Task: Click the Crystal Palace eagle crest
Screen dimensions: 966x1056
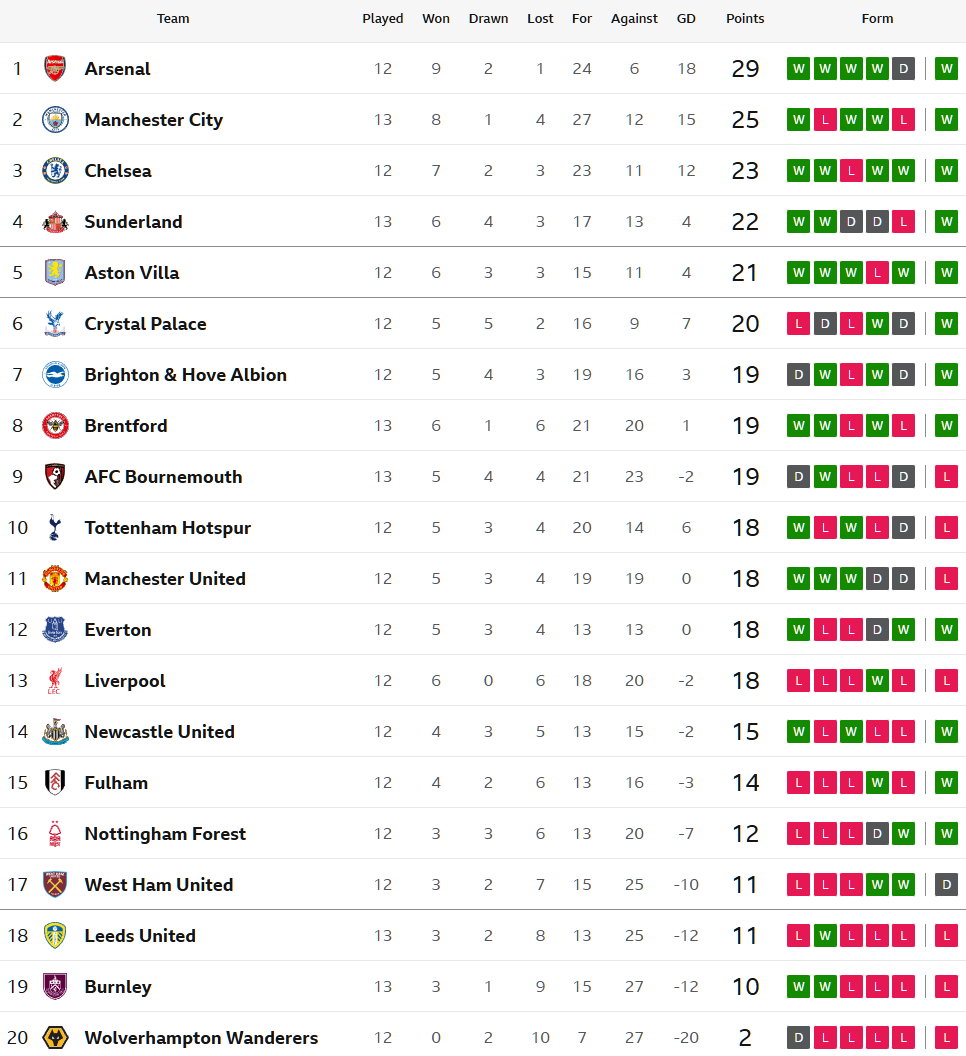Action: (55, 323)
